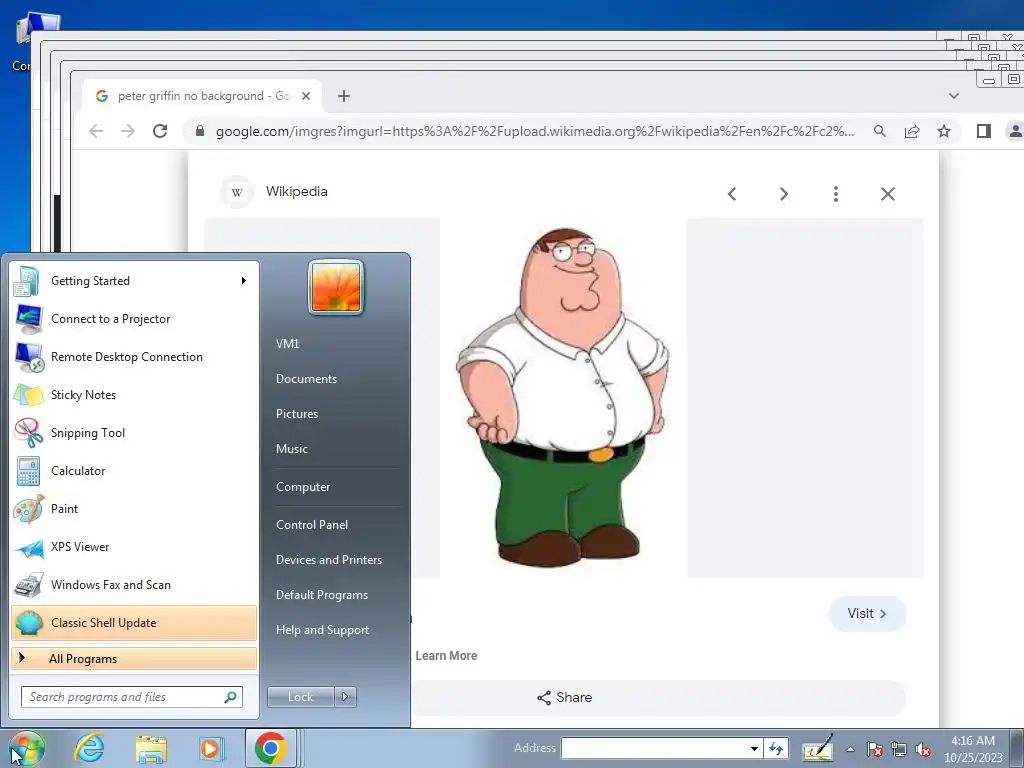
Task: Click the user account flower picture
Action: tap(336, 287)
